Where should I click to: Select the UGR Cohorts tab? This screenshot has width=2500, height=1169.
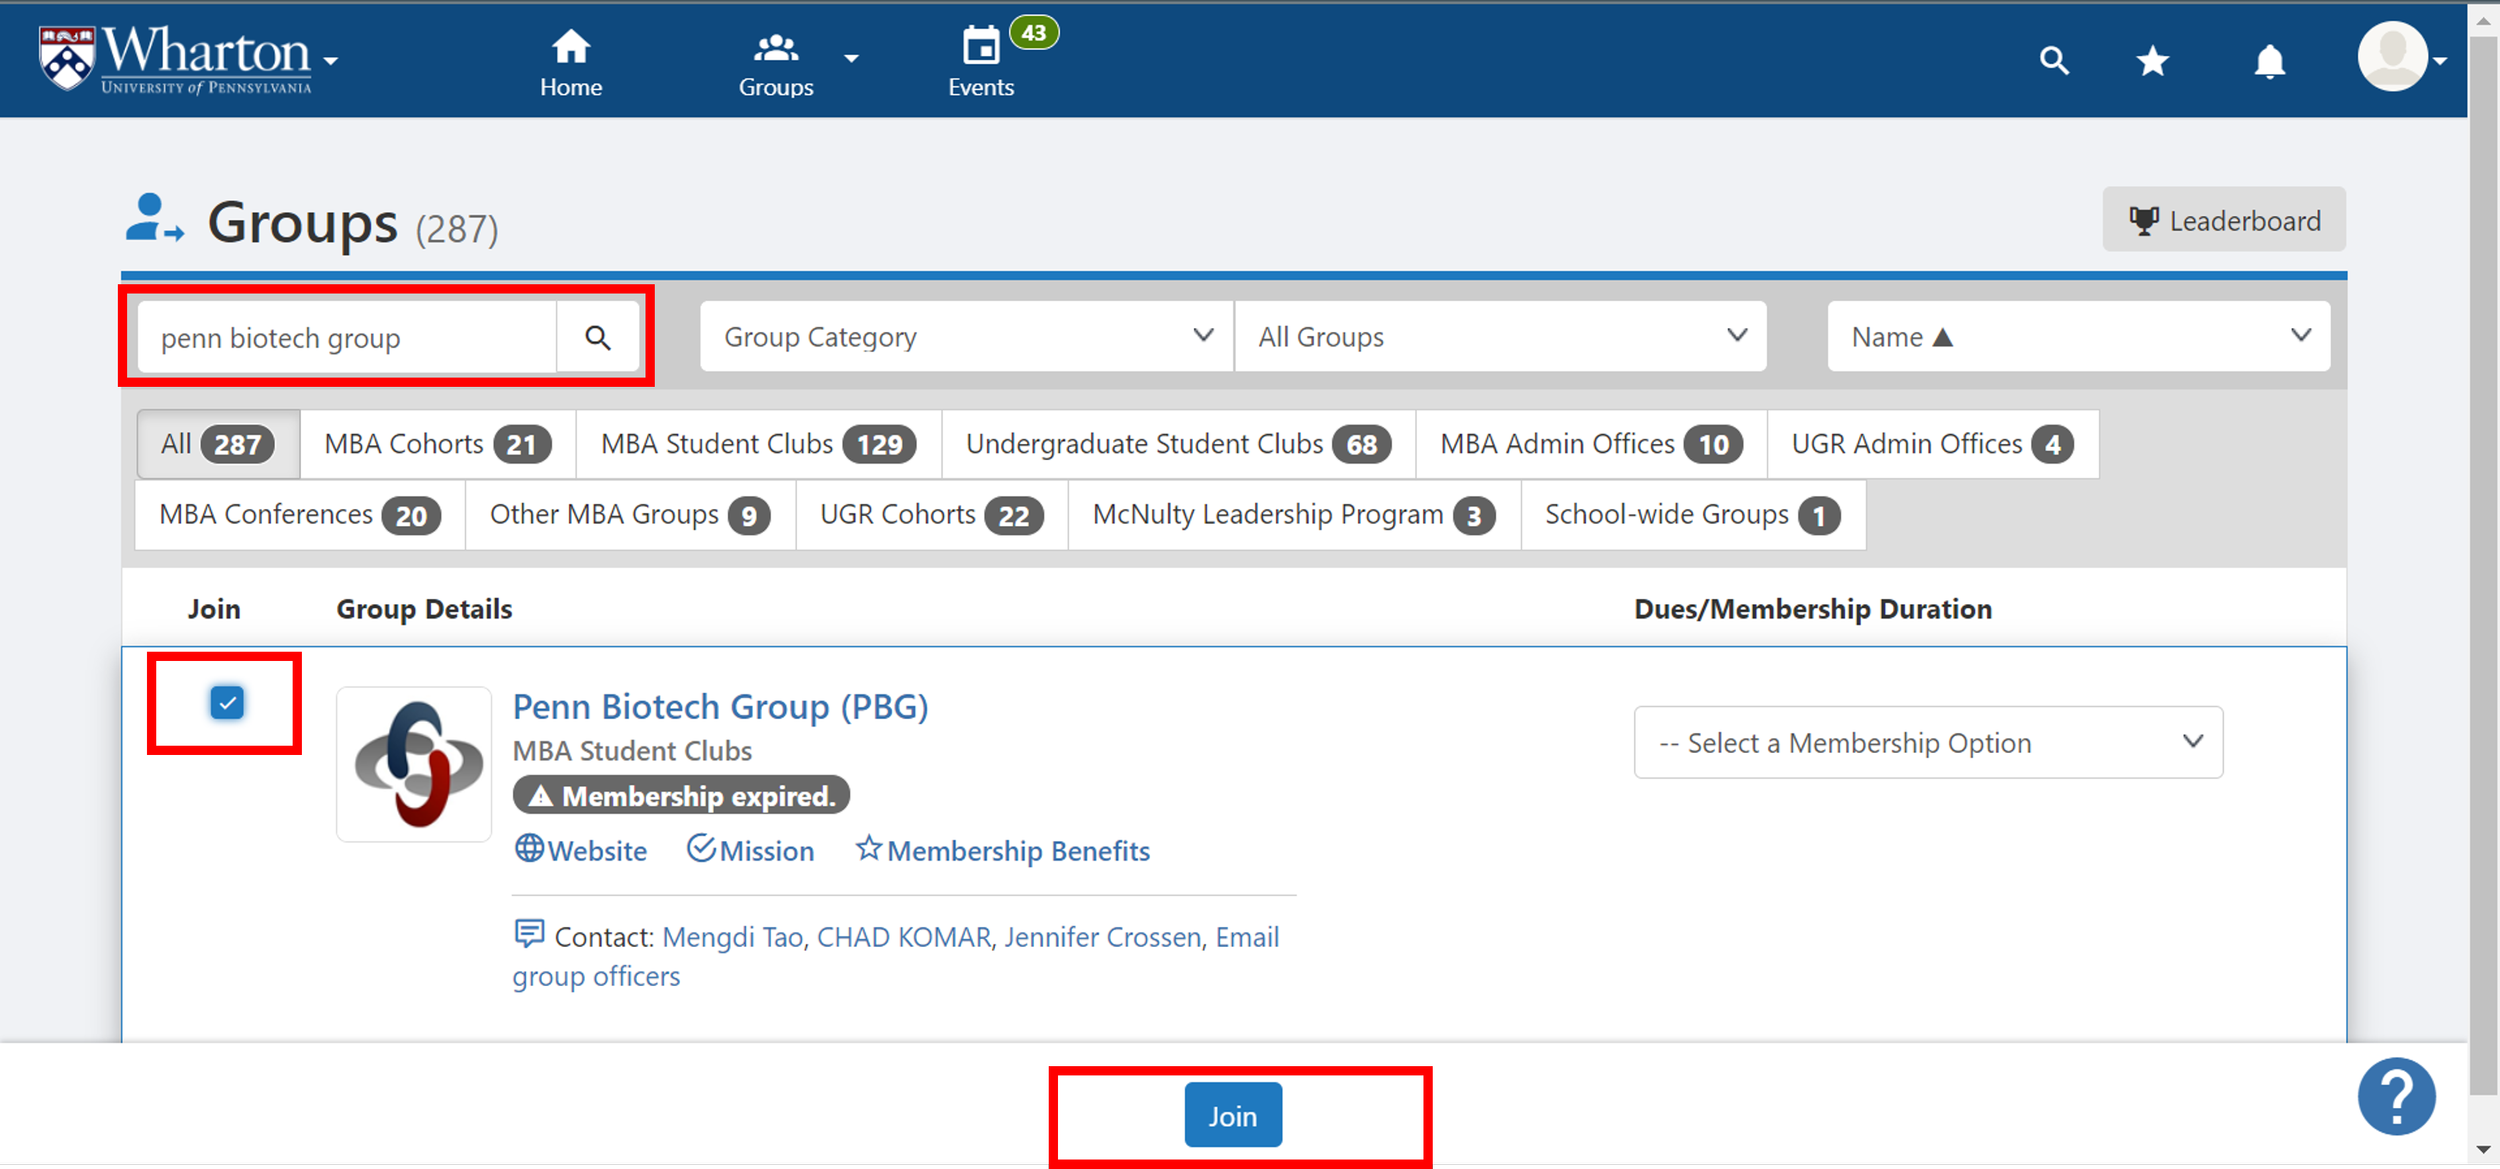[930, 515]
